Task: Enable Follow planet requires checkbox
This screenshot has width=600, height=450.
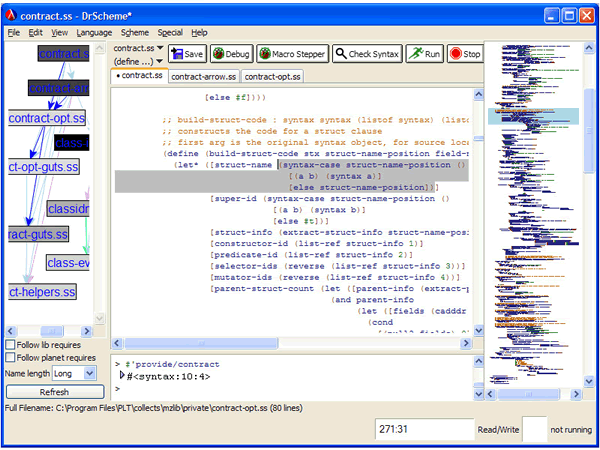Action: tap(10, 357)
